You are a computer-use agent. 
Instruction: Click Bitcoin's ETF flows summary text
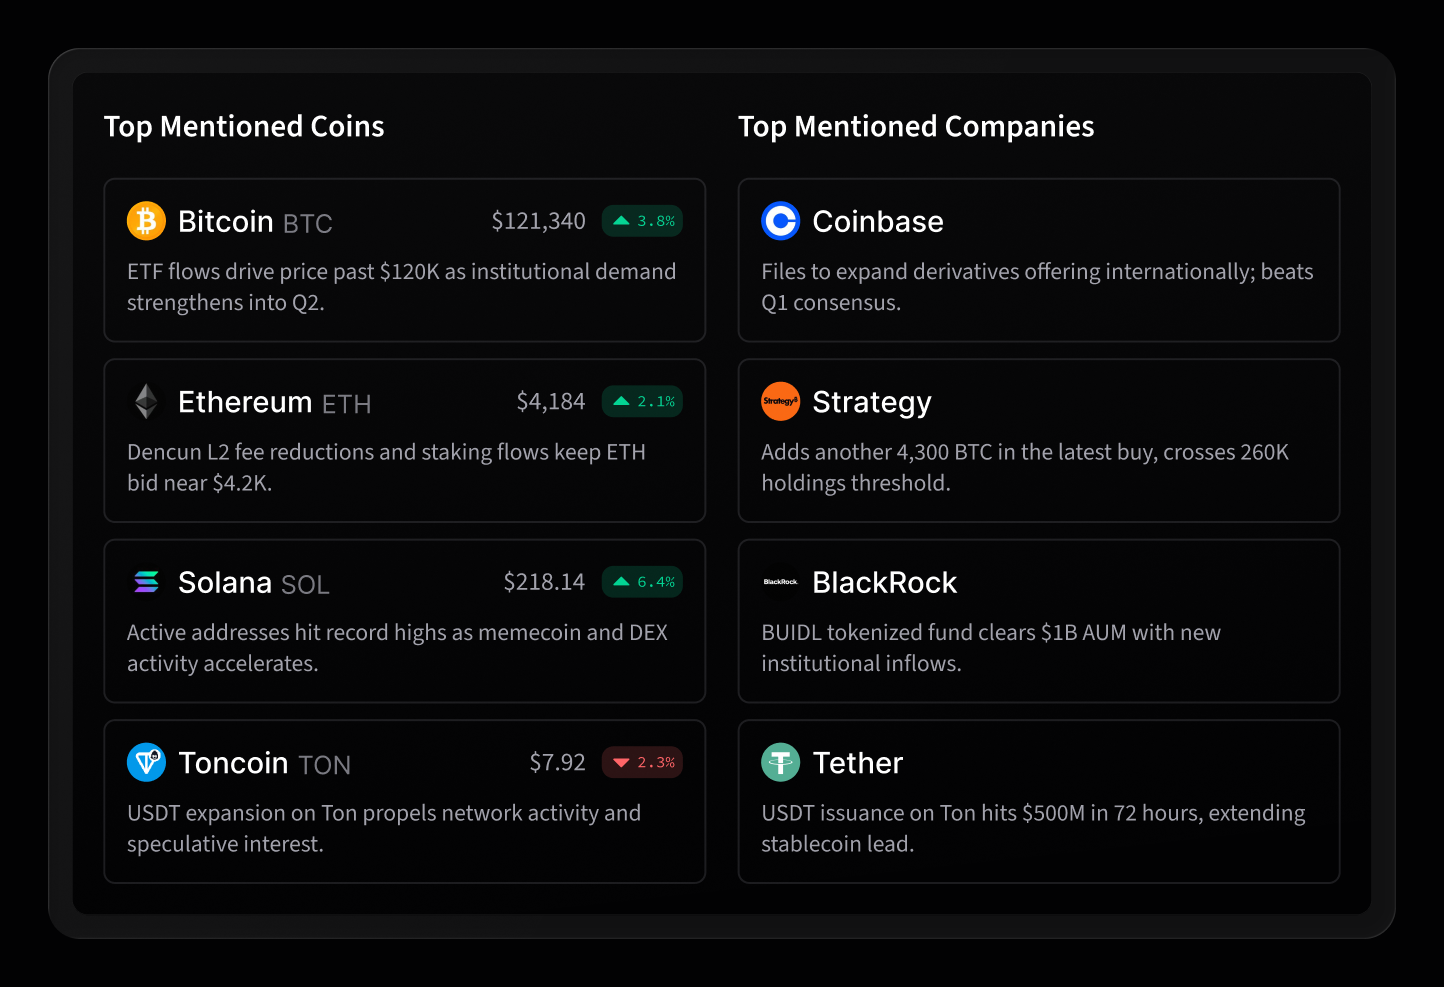(402, 287)
